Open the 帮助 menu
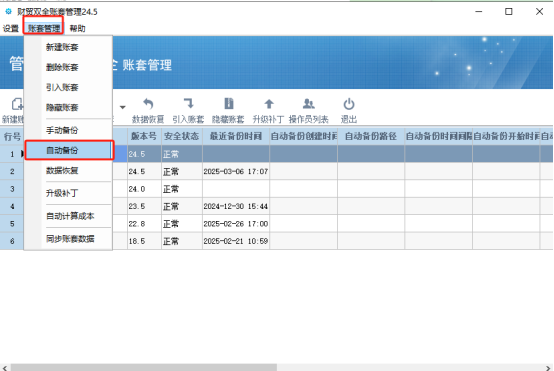 (77, 28)
